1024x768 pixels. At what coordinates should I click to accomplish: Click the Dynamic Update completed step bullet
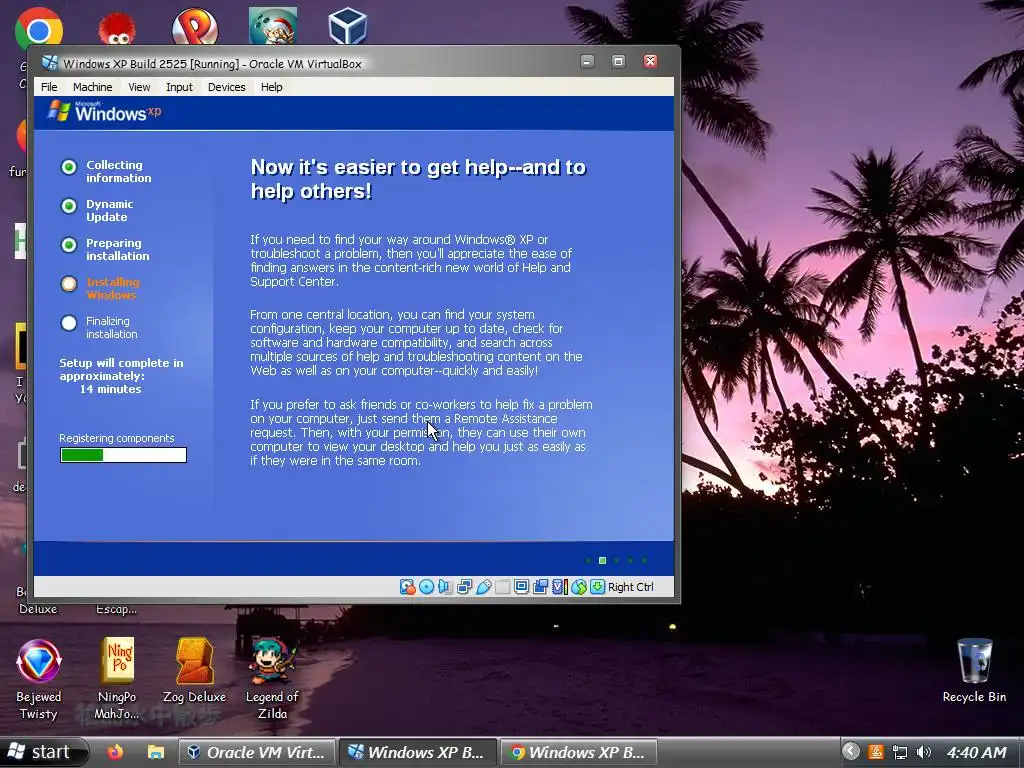point(69,206)
